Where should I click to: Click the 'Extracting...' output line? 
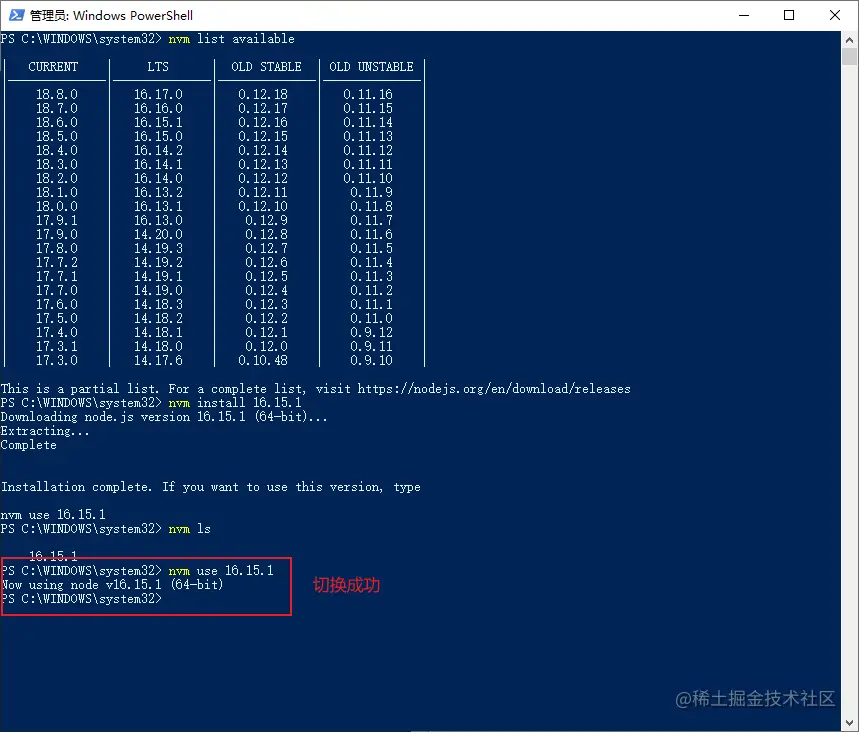click(45, 431)
